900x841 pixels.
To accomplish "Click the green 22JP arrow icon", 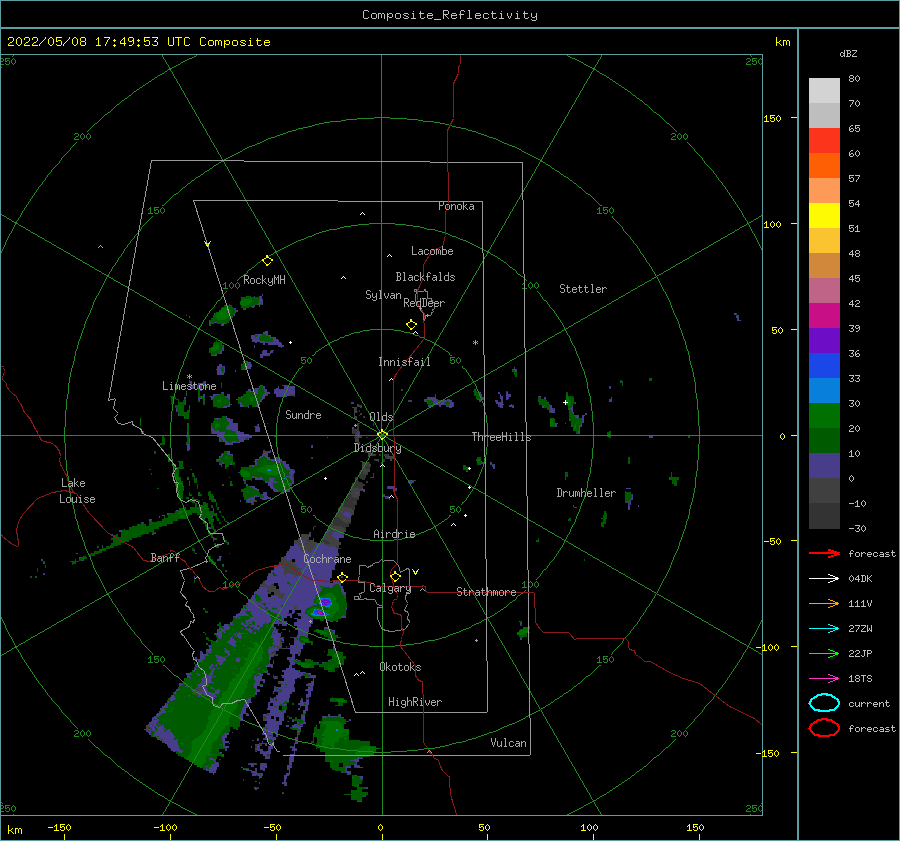I will tap(824, 653).
